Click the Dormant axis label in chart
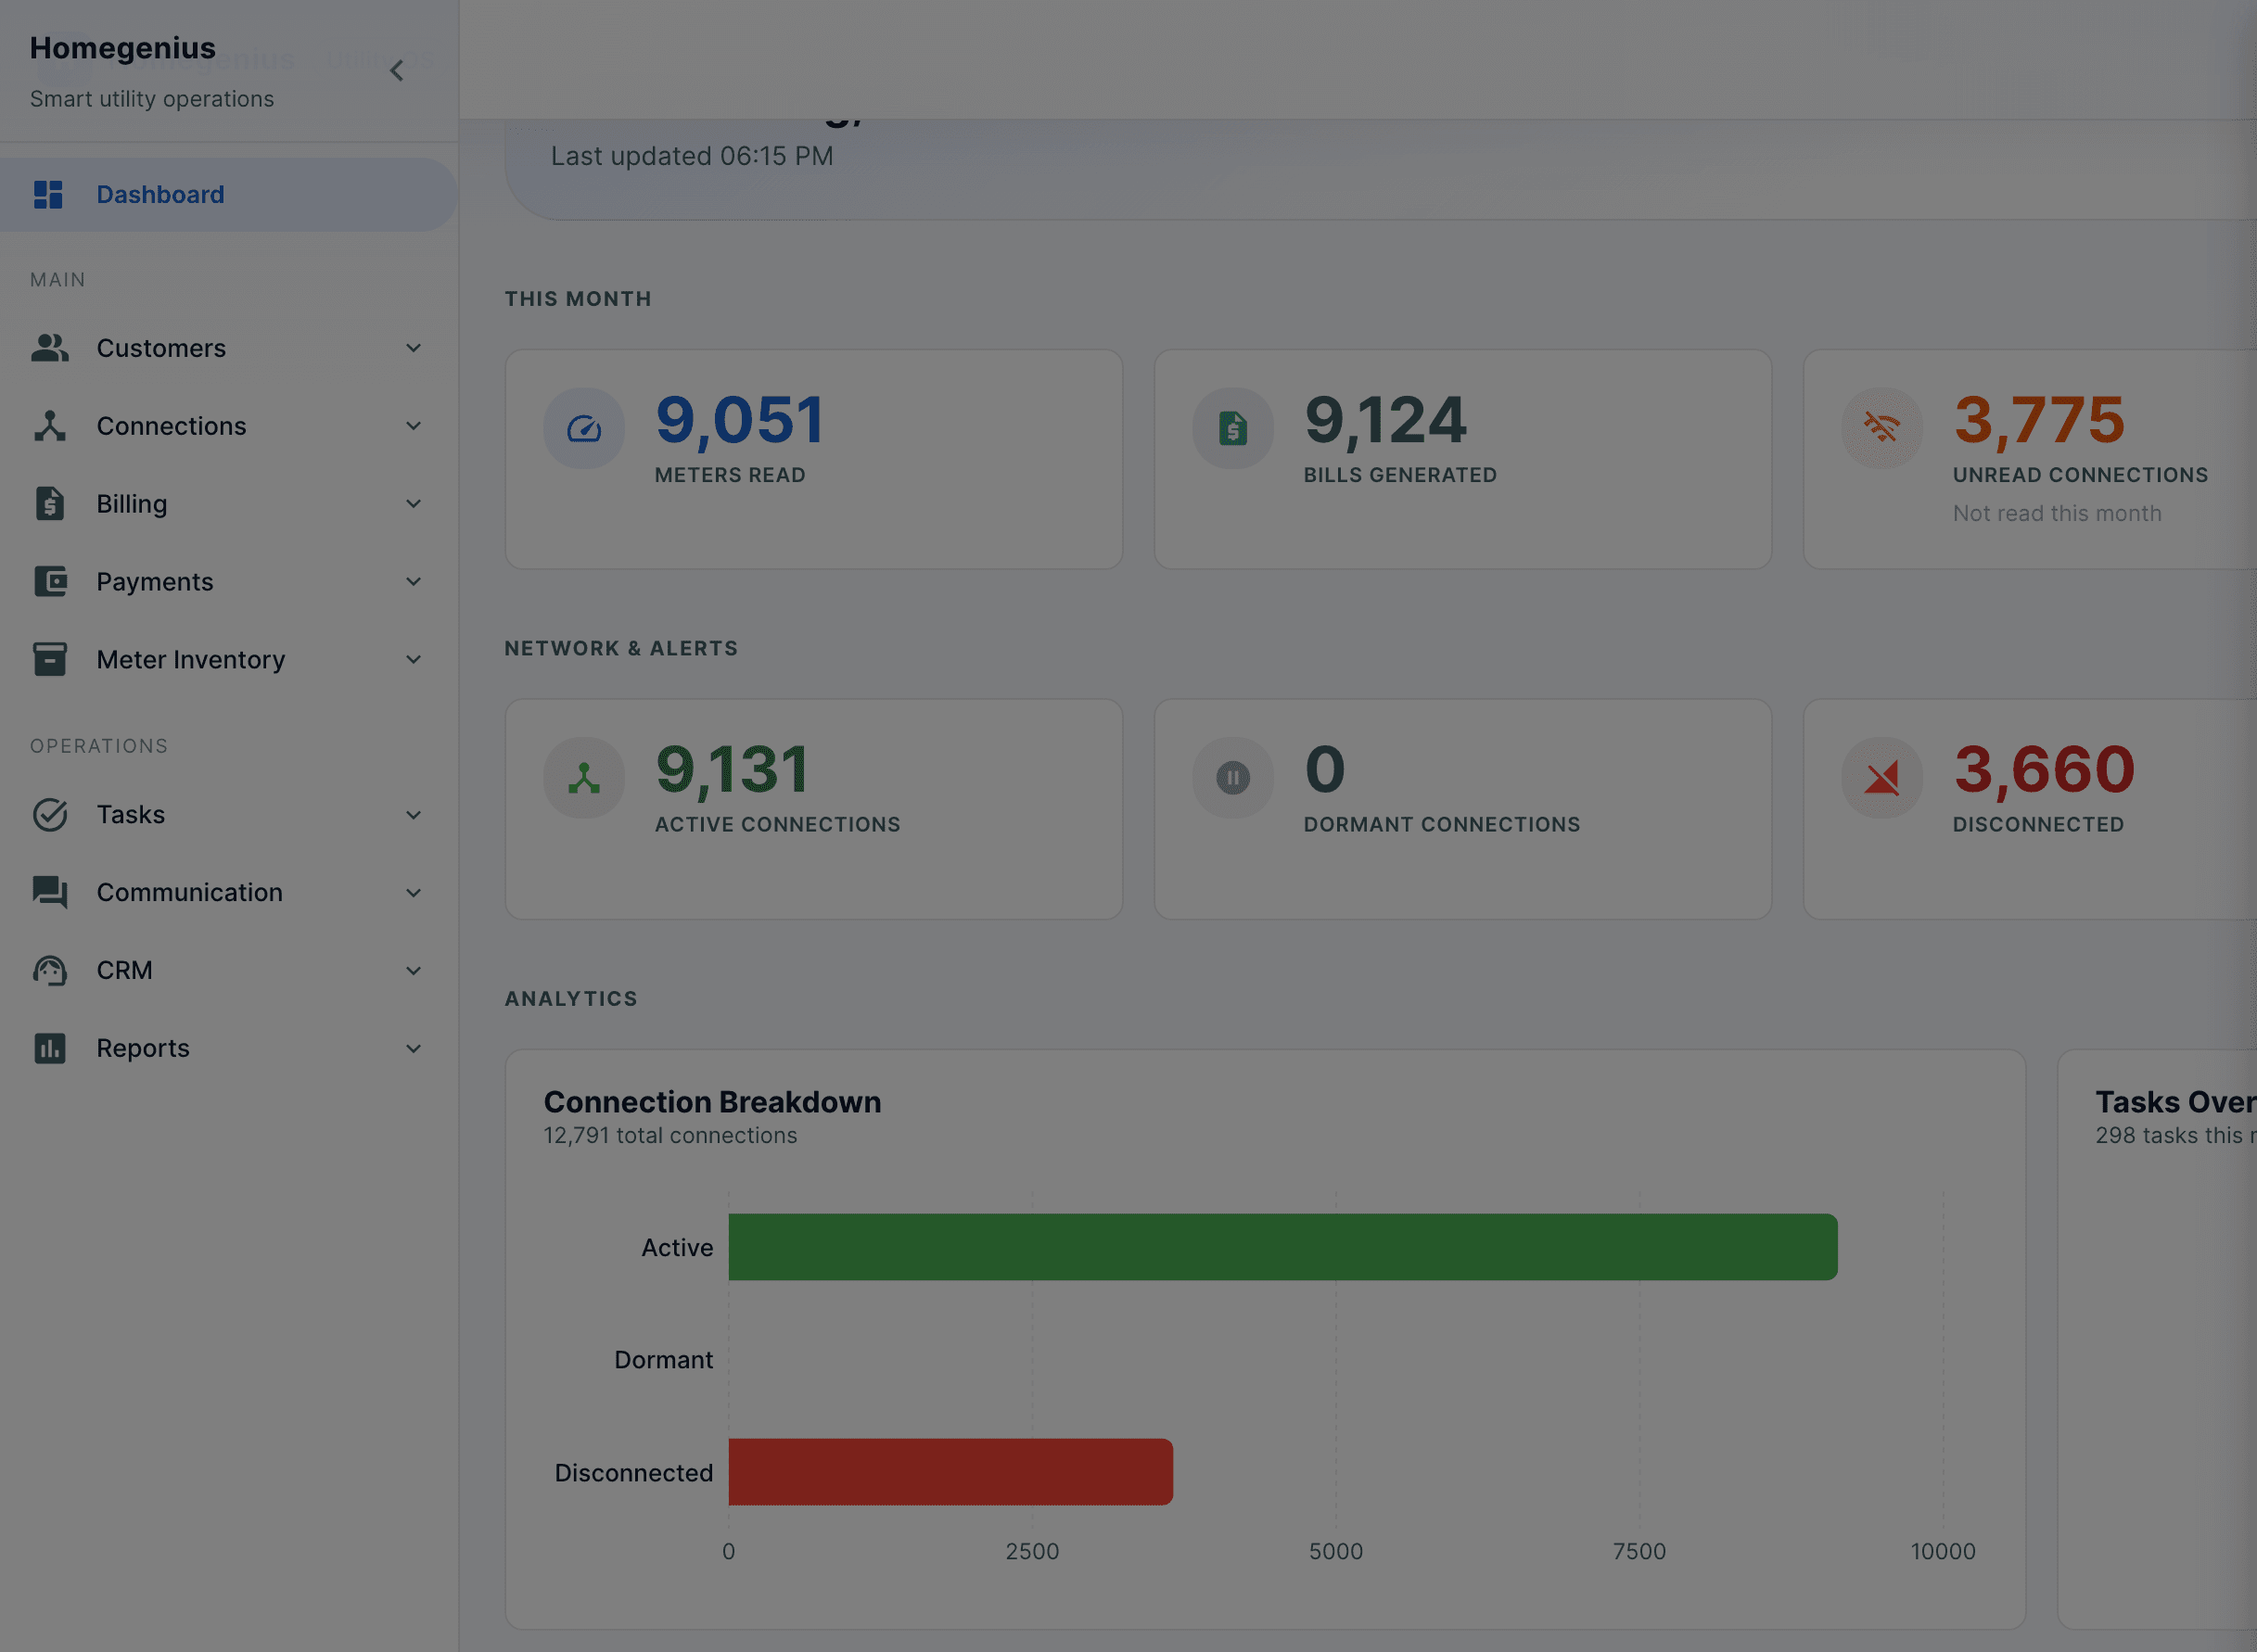This screenshot has width=2257, height=1652. click(x=663, y=1360)
